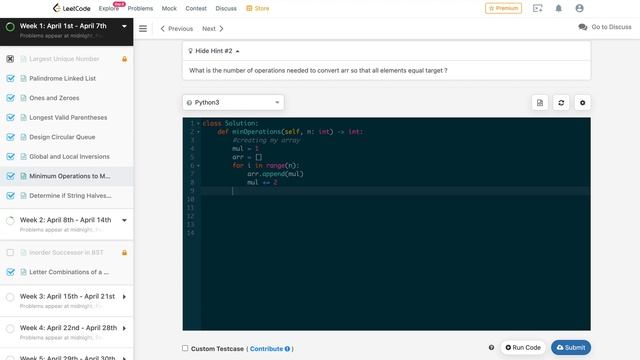
Task: Open the user profile avatar
Action: point(579,8)
